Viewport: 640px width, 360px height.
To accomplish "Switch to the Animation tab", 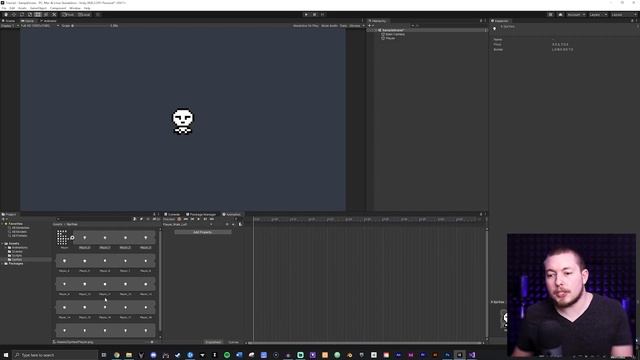I will [x=231, y=214].
